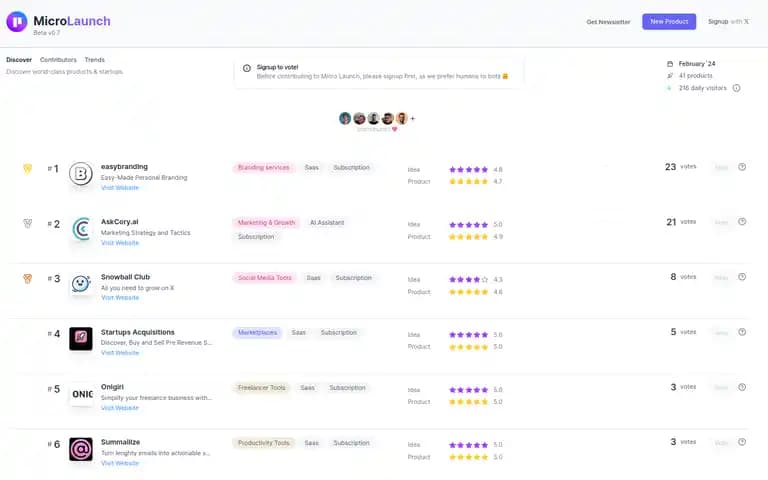Click info icon in Snowball Club row

[x=742, y=277]
